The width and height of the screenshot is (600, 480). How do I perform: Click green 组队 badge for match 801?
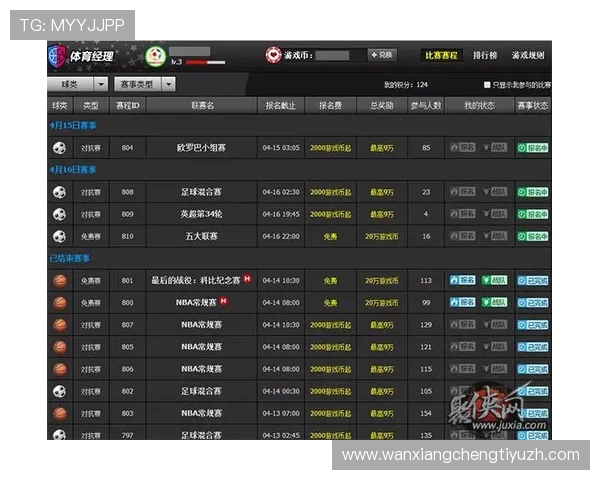494,280
